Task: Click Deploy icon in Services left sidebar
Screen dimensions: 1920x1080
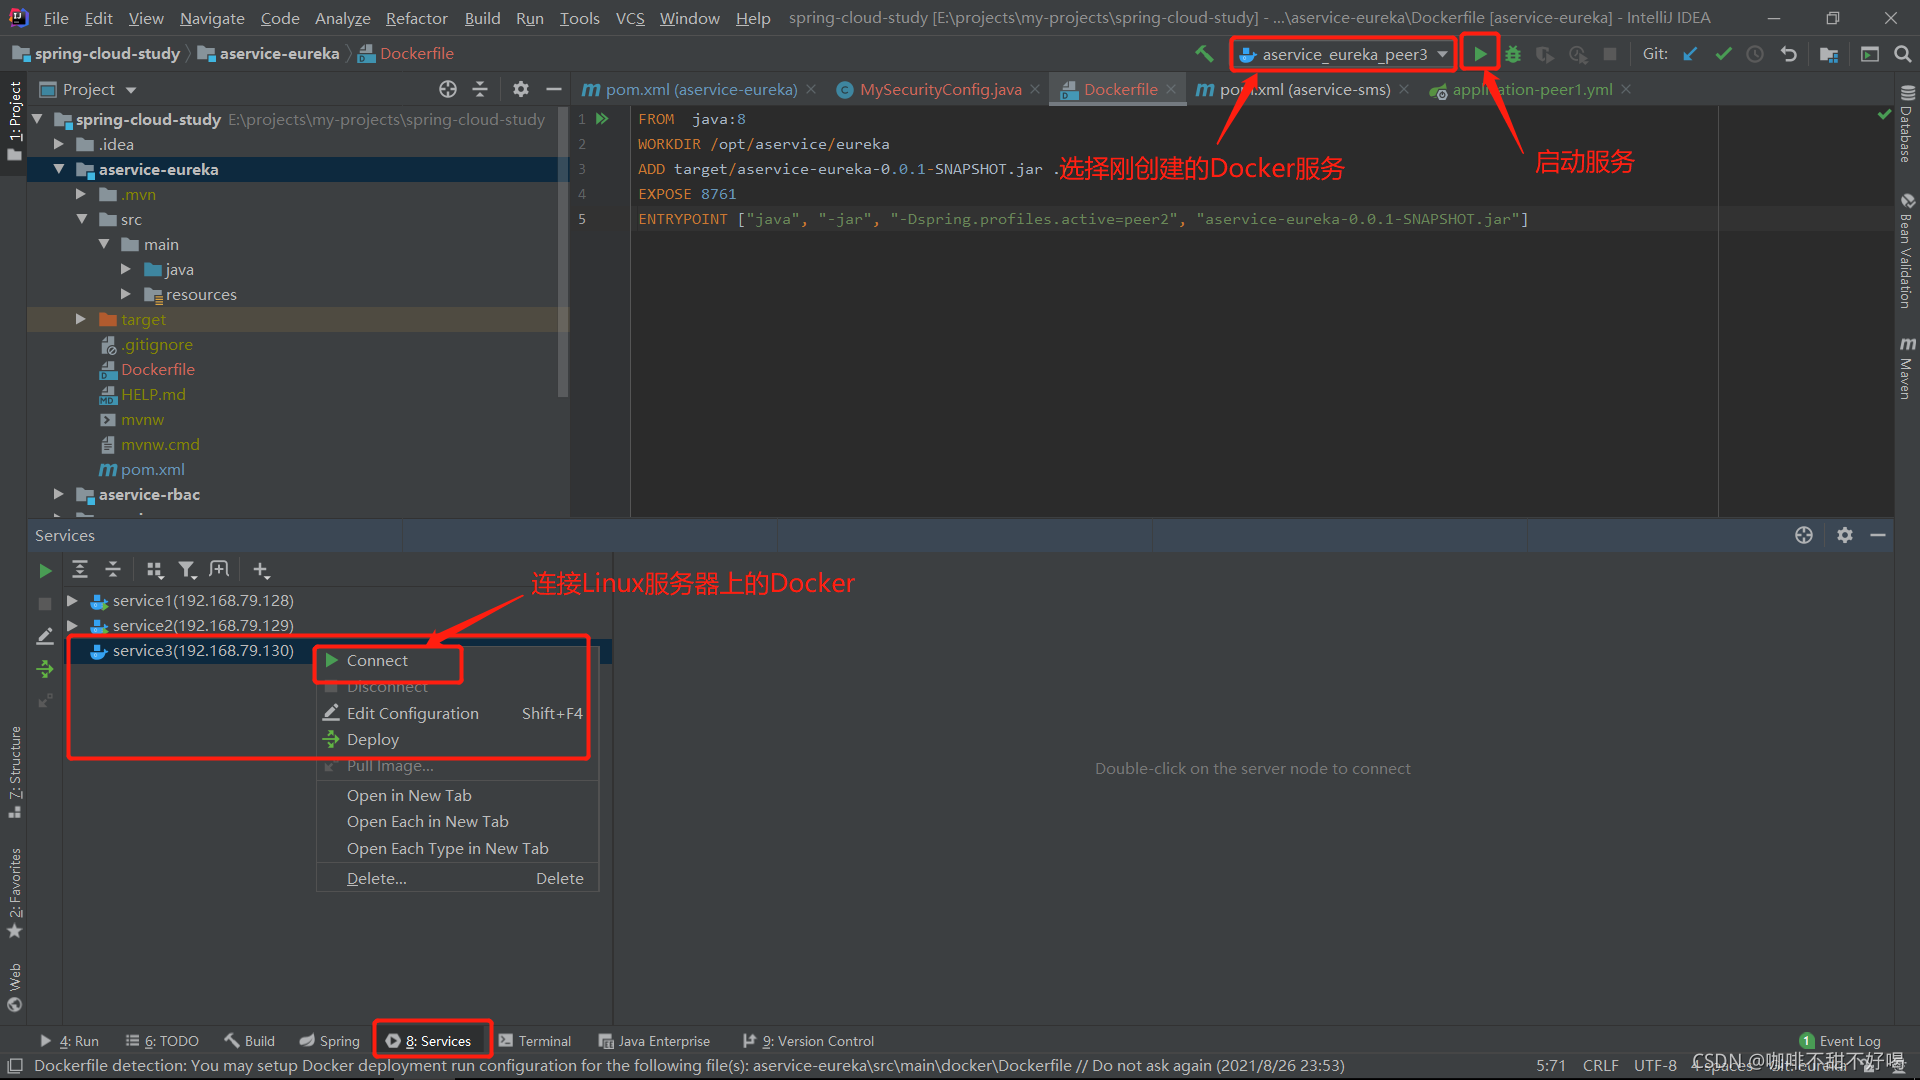Action: tap(45, 668)
